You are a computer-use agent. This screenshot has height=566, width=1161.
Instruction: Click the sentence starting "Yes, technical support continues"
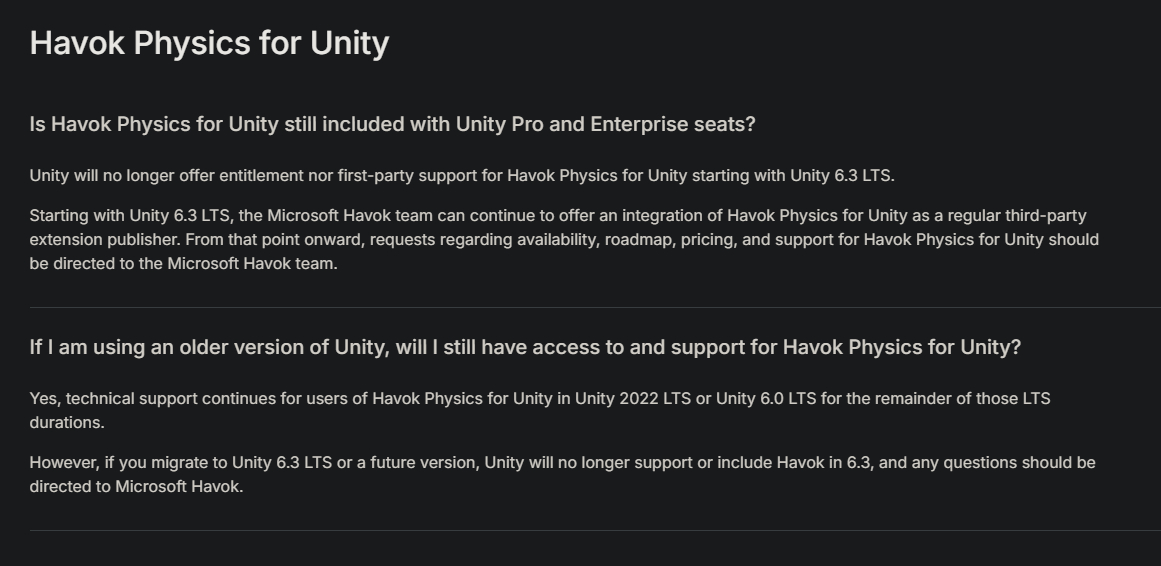click(x=540, y=399)
